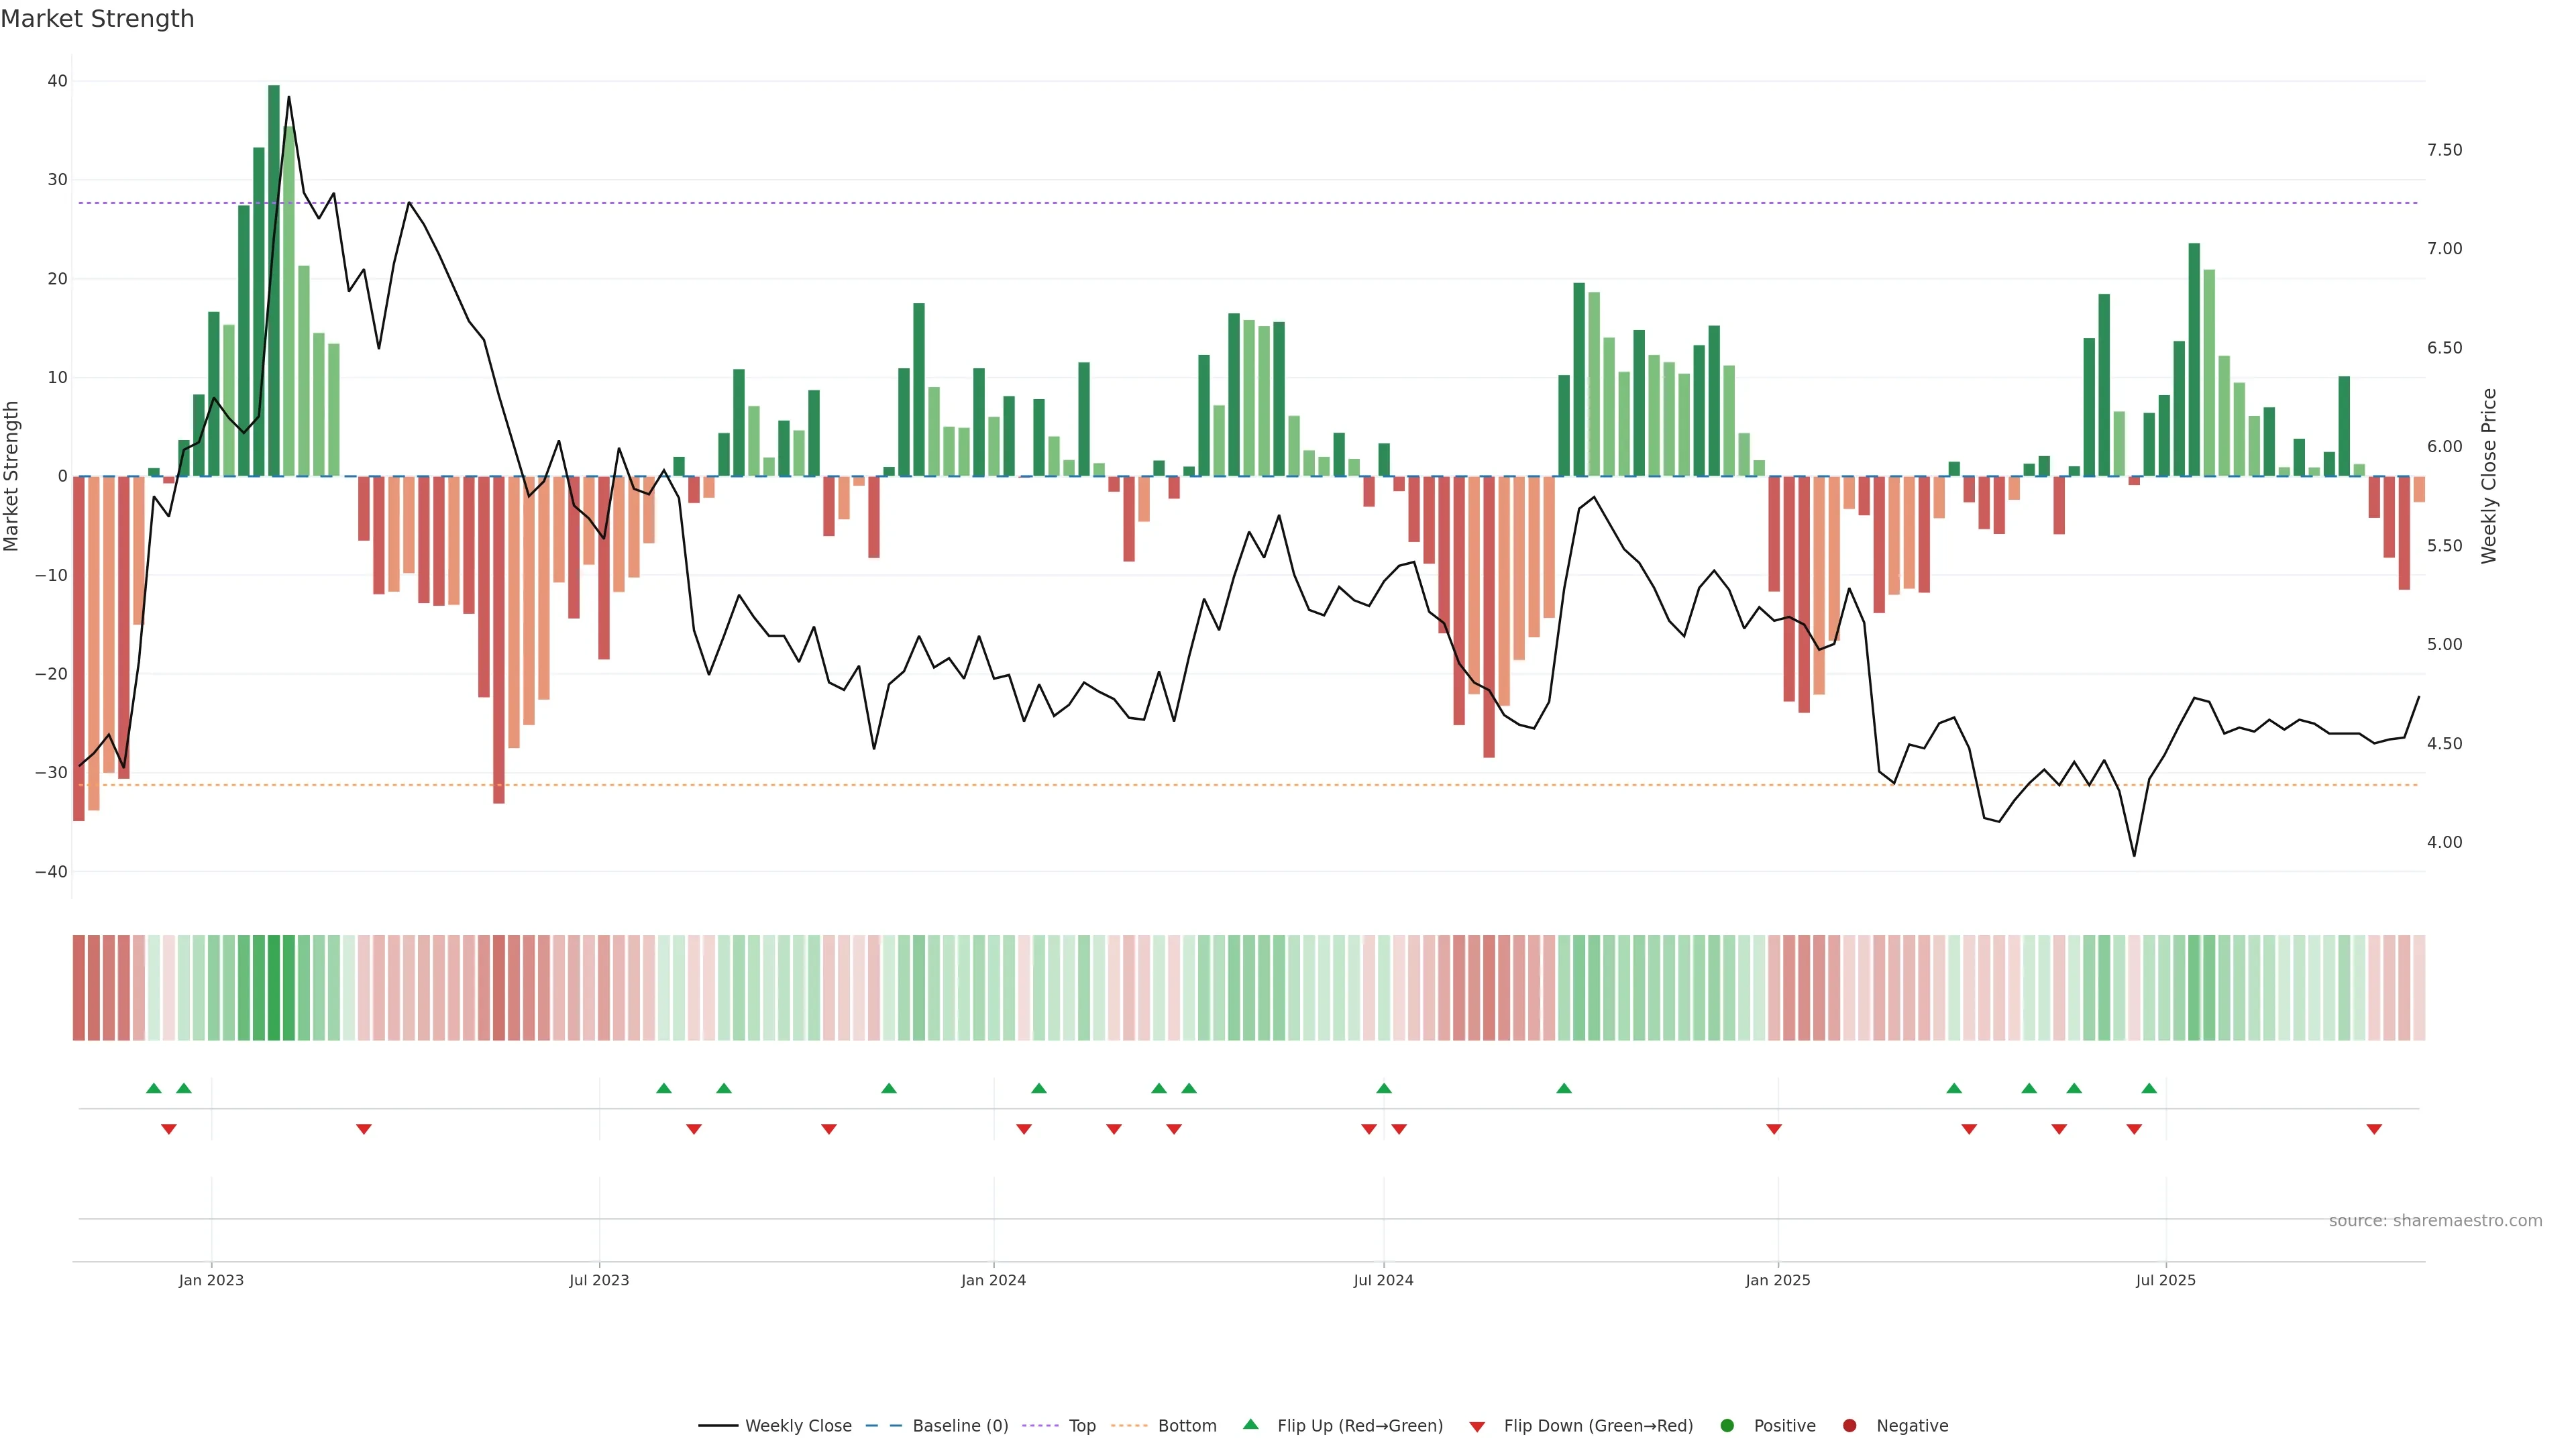This screenshot has width=2576, height=1449.
Task: Click Flip Up green triangle legend icon
Action: (x=1250, y=1424)
